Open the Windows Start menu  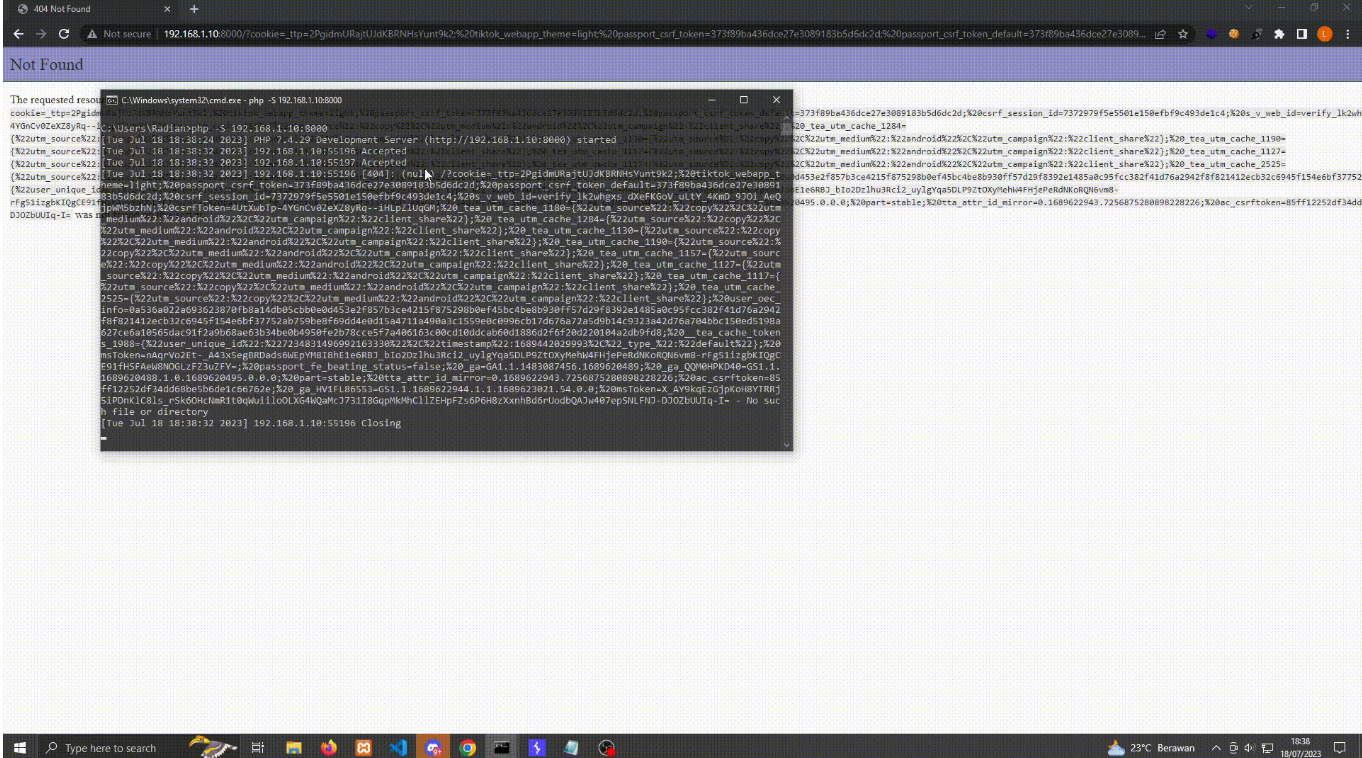(x=18, y=747)
